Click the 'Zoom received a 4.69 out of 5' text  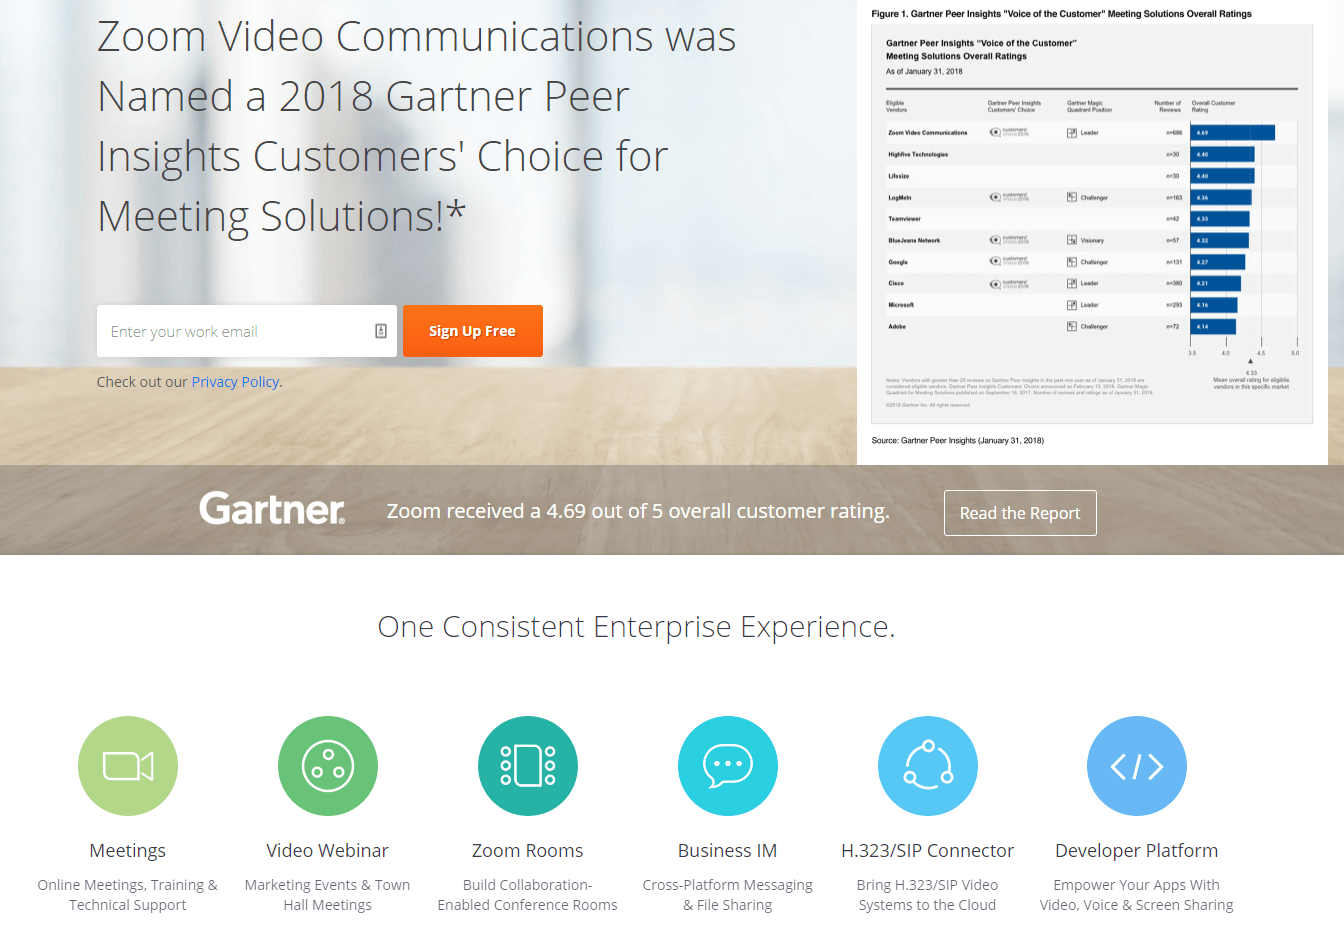coord(638,511)
